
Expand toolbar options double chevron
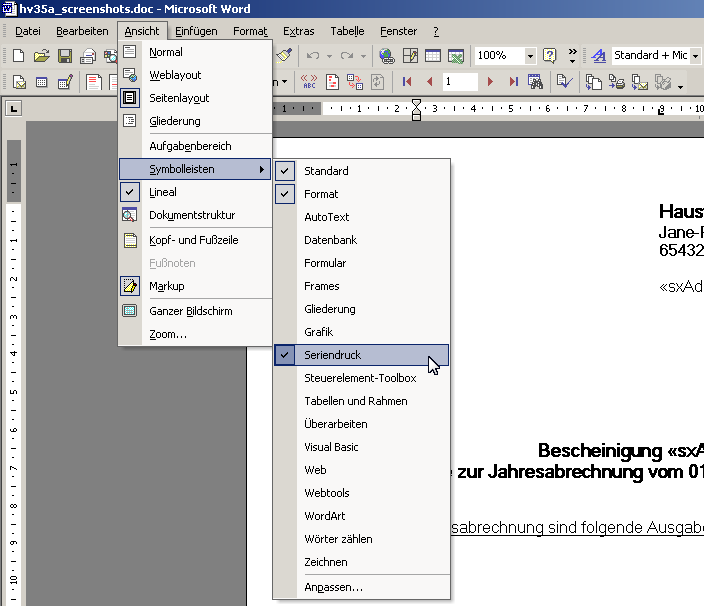click(x=572, y=56)
